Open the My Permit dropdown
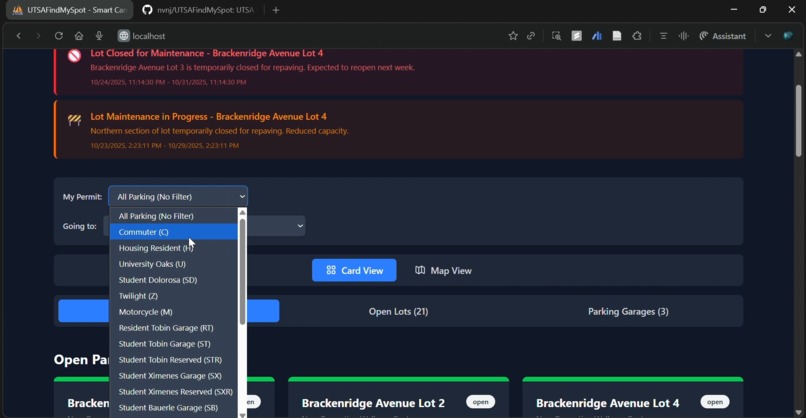This screenshot has width=806, height=418. pyautogui.click(x=178, y=196)
